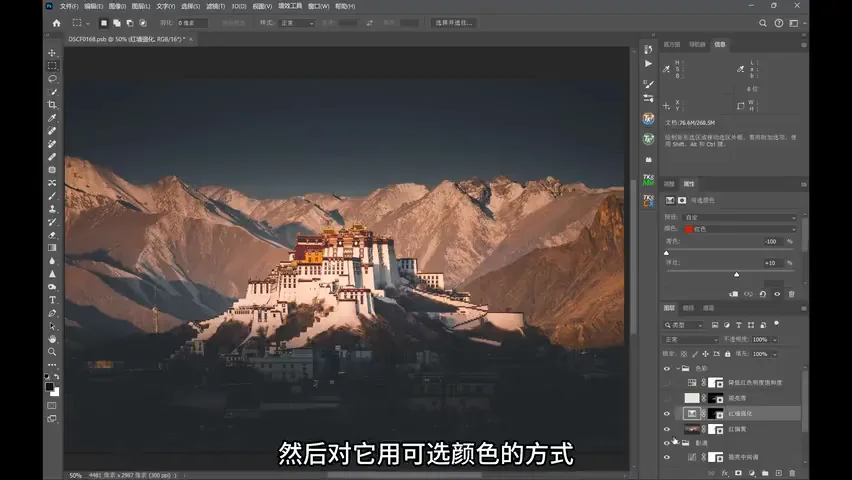Select the Horizontal Type tool

[52, 300]
